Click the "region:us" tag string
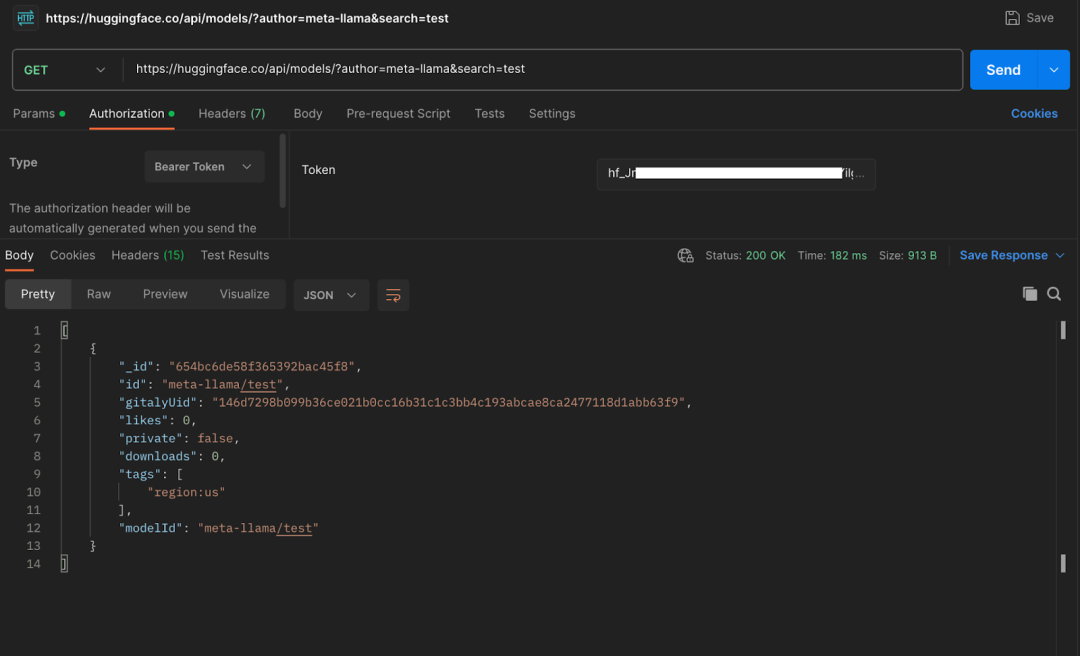 click(x=186, y=492)
